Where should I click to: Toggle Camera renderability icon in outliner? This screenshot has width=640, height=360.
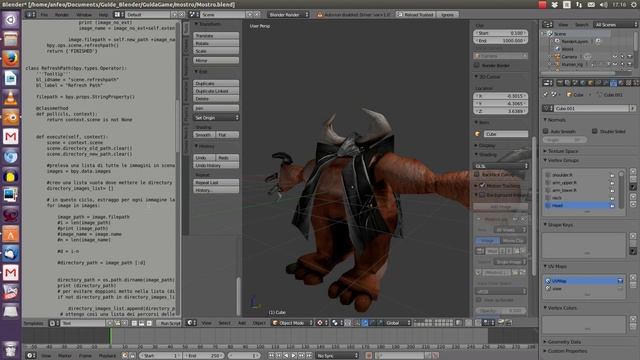pyautogui.click(x=630, y=57)
